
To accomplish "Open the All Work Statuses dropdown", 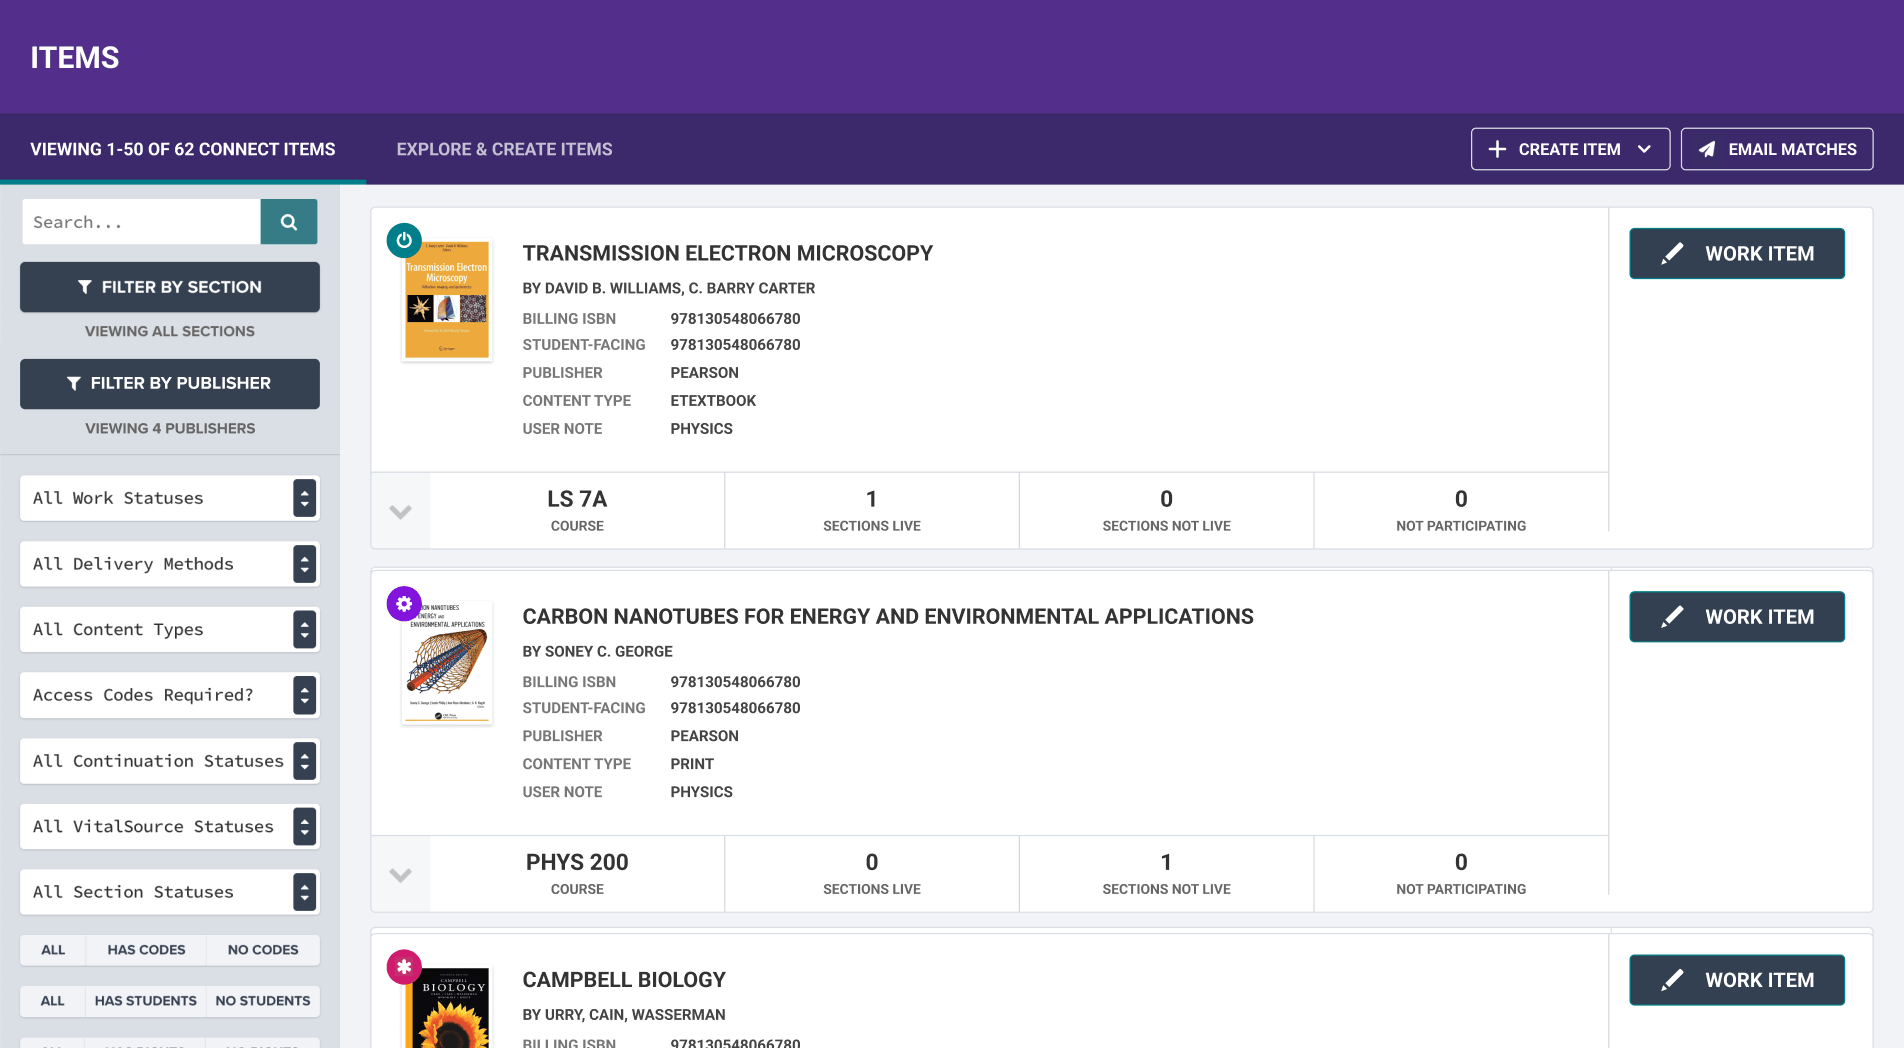I will pyautogui.click(x=169, y=498).
